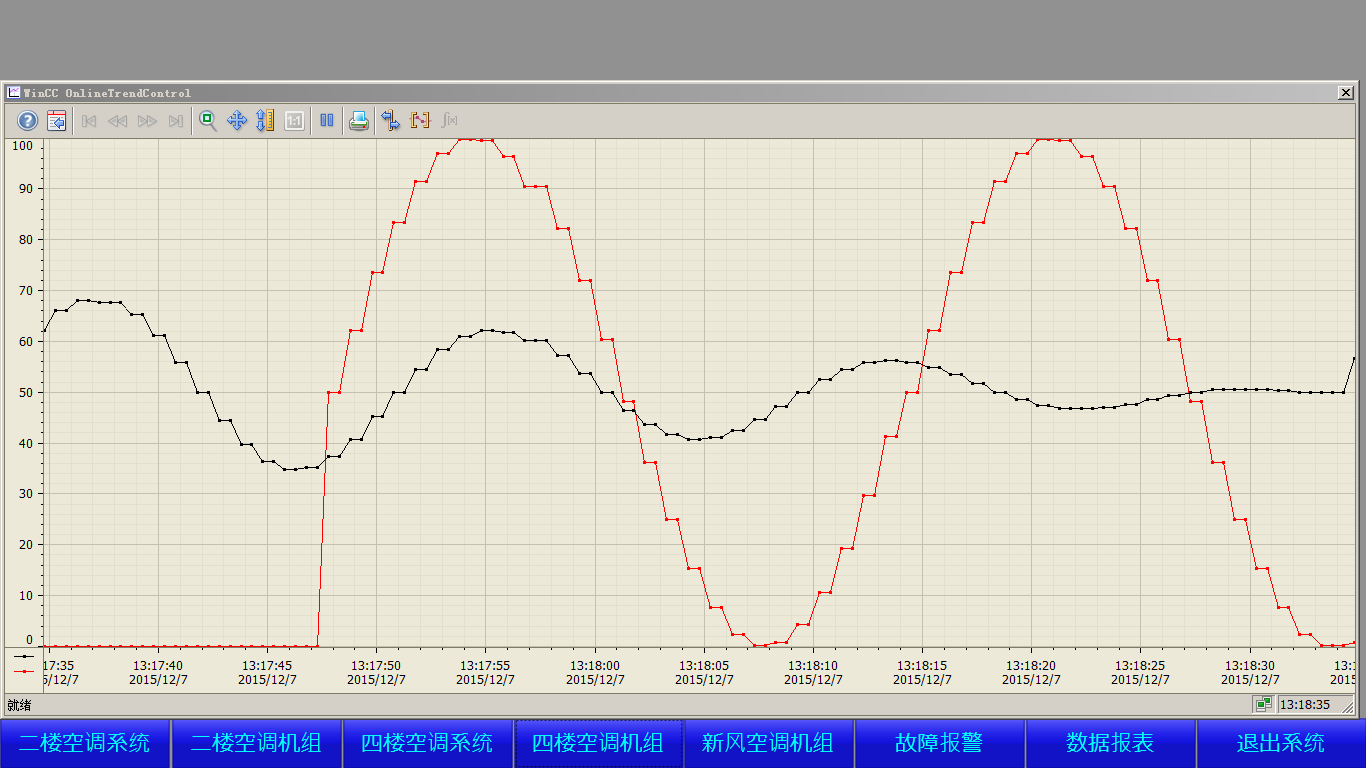Screen dimensions: 1366x768
Task: Open 二楼空调系统 screen
Action: coord(85,743)
